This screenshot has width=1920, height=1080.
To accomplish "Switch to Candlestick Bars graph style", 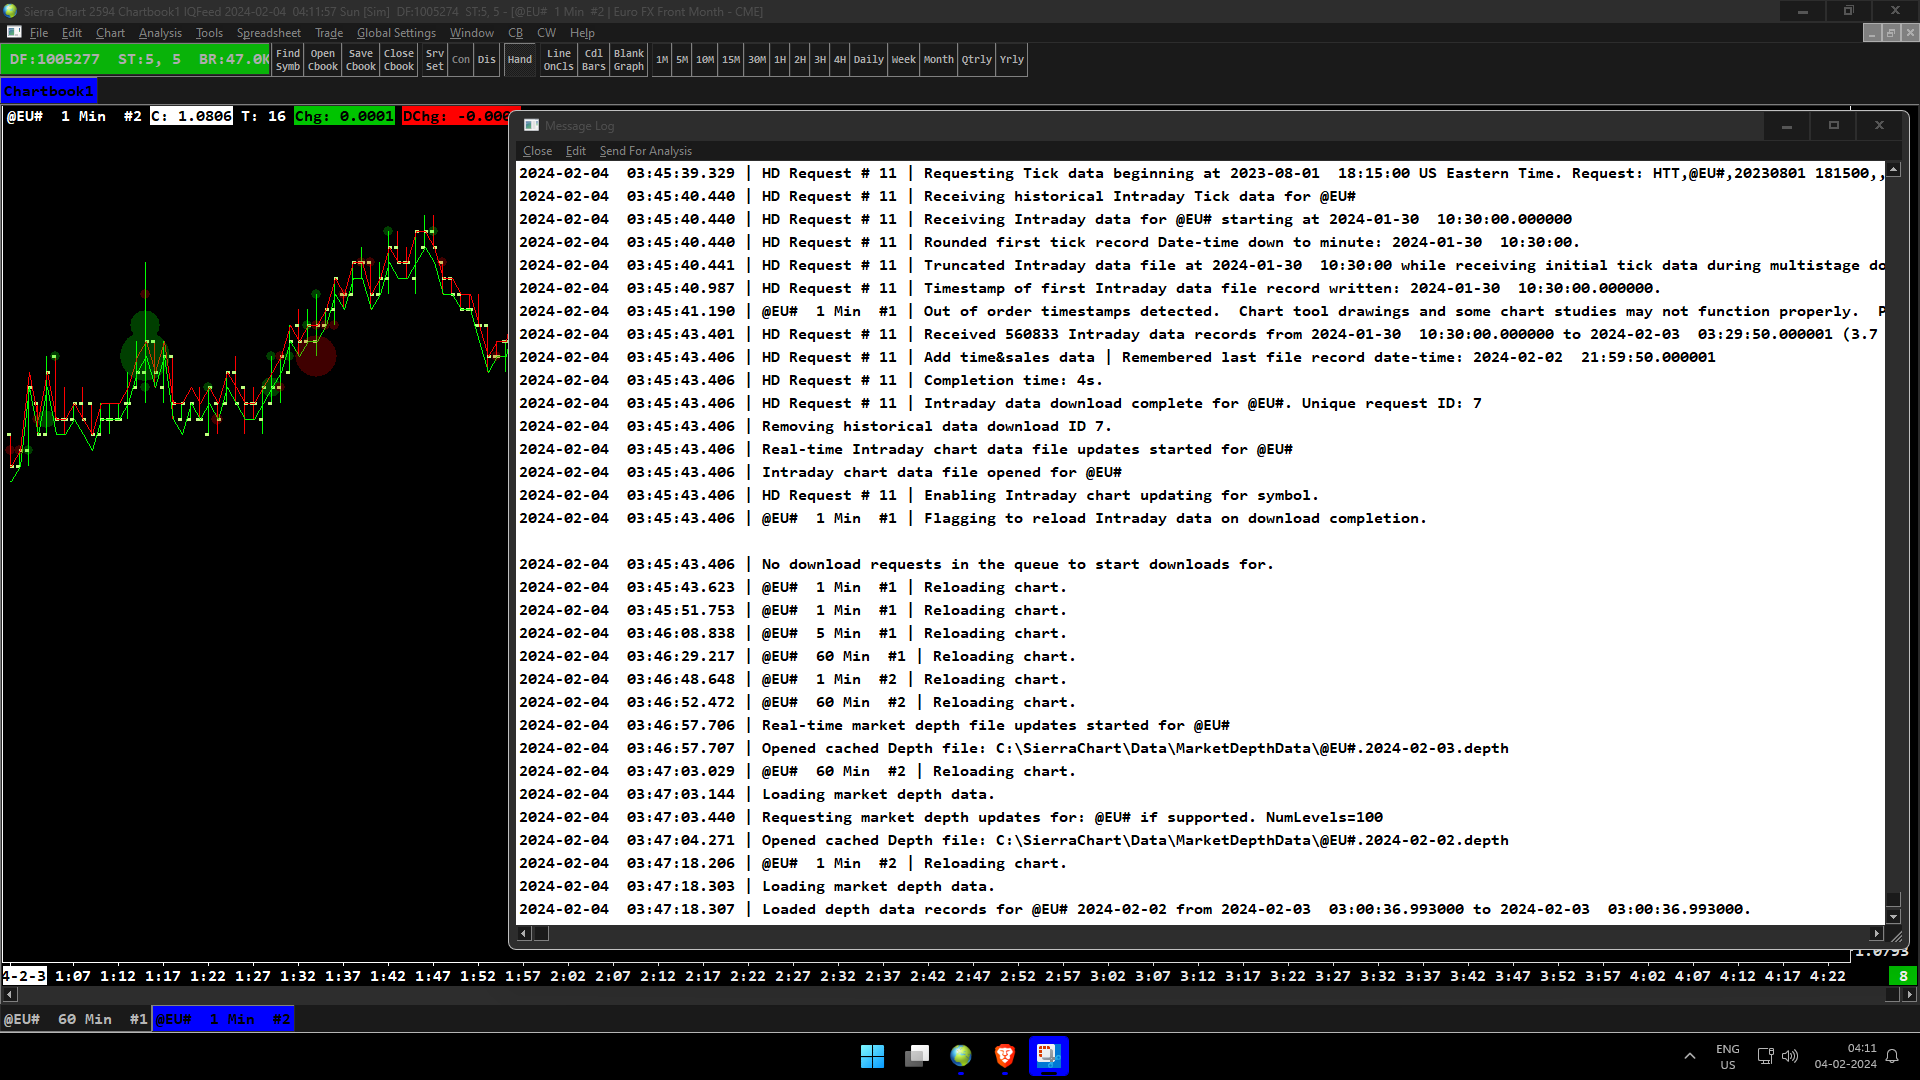I will [x=594, y=60].
